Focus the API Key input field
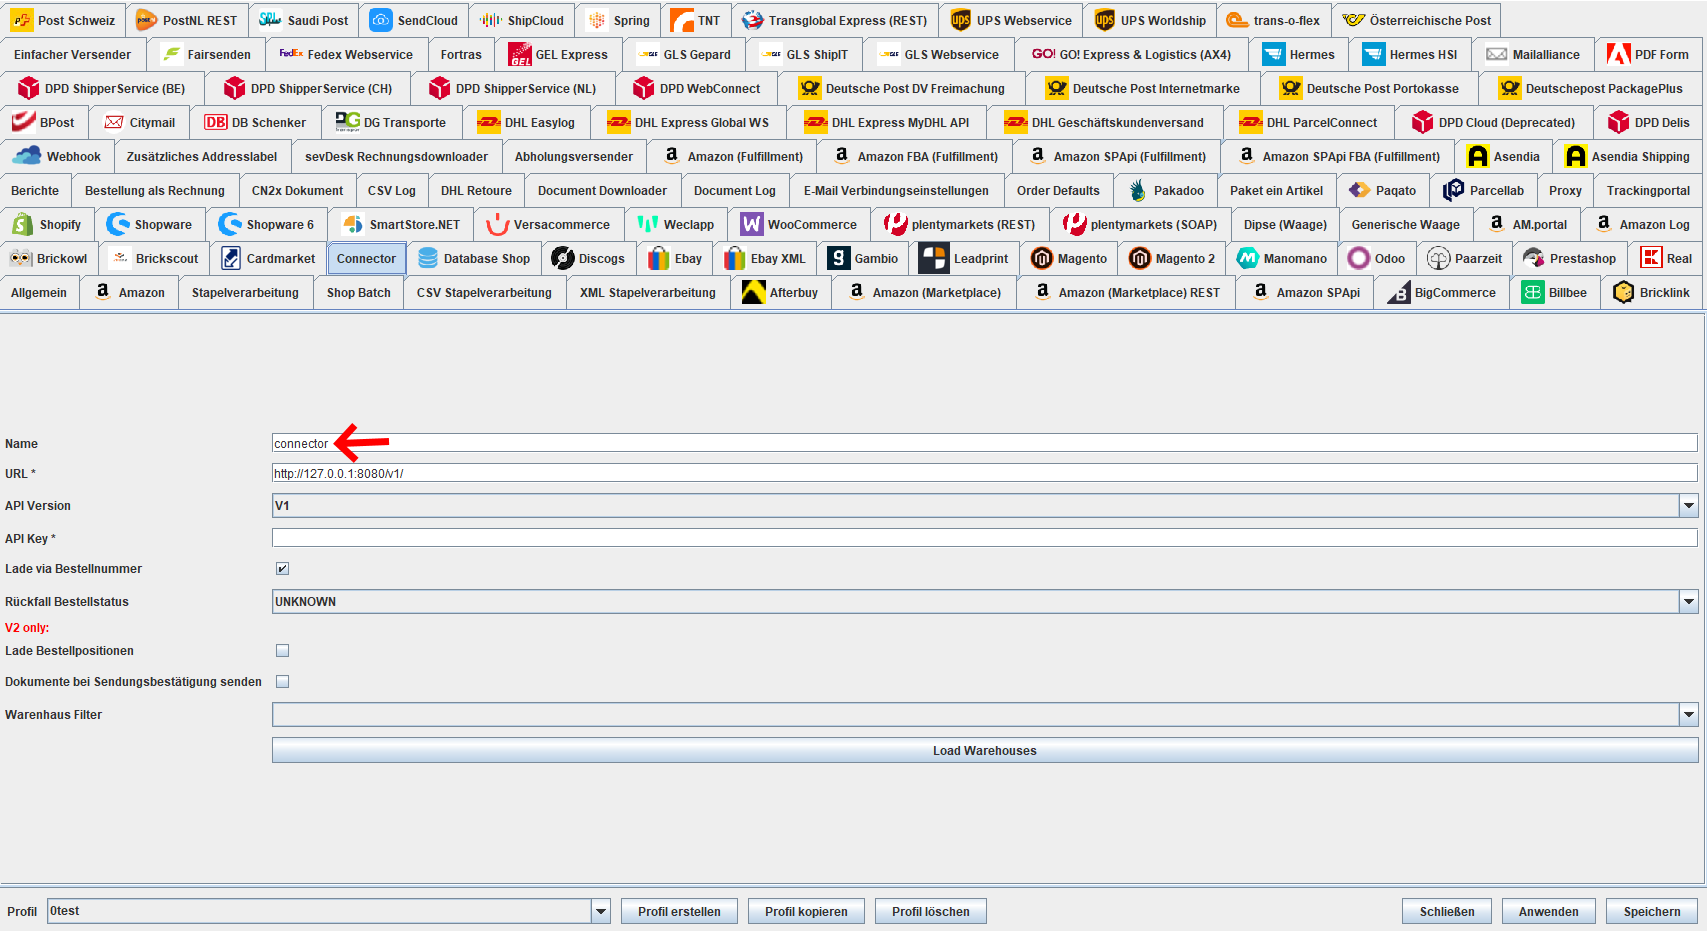Image resolution: width=1707 pixels, height=931 pixels. 985,538
